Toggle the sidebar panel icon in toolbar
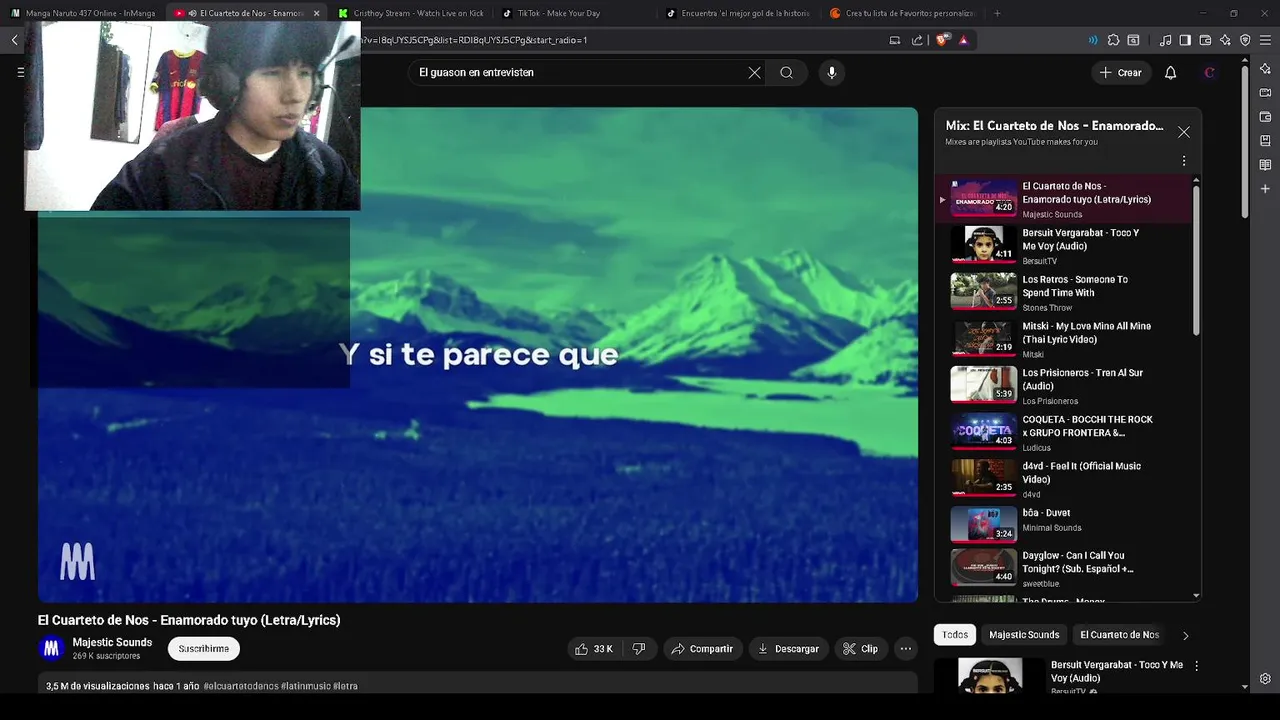The width and height of the screenshot is (1280, 720). point(1185,40)
